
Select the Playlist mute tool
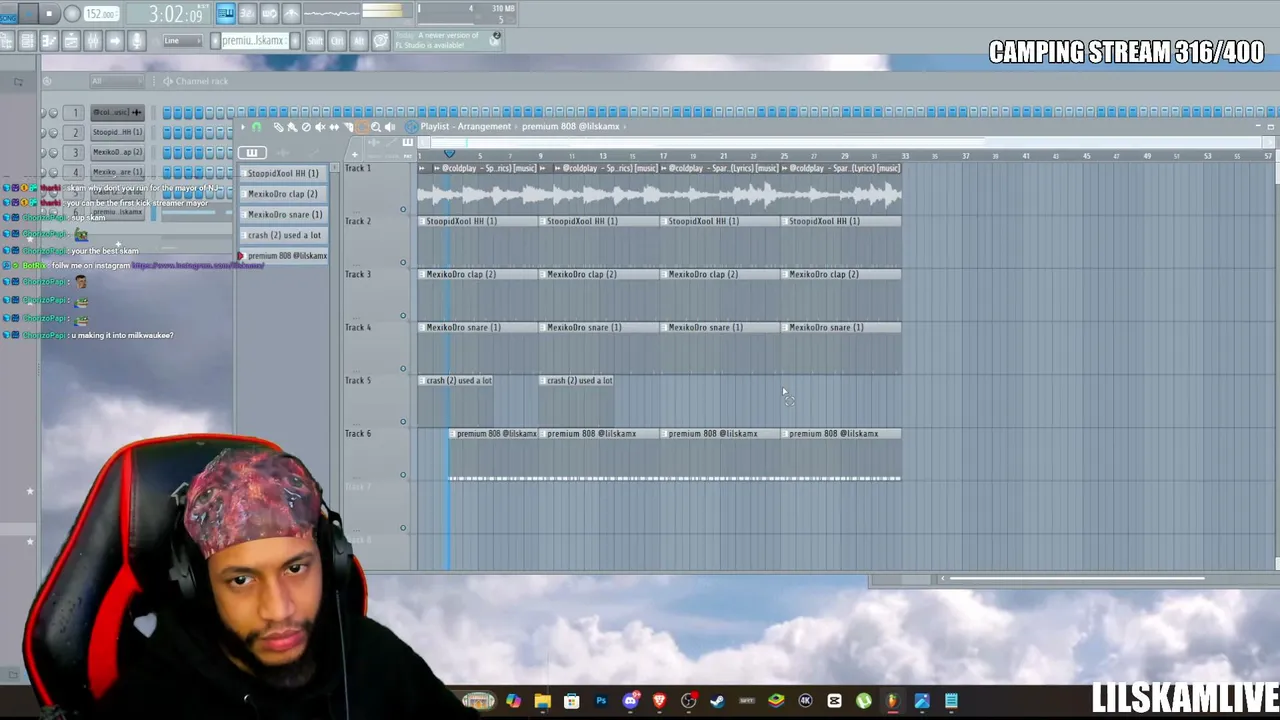point(320,127)
